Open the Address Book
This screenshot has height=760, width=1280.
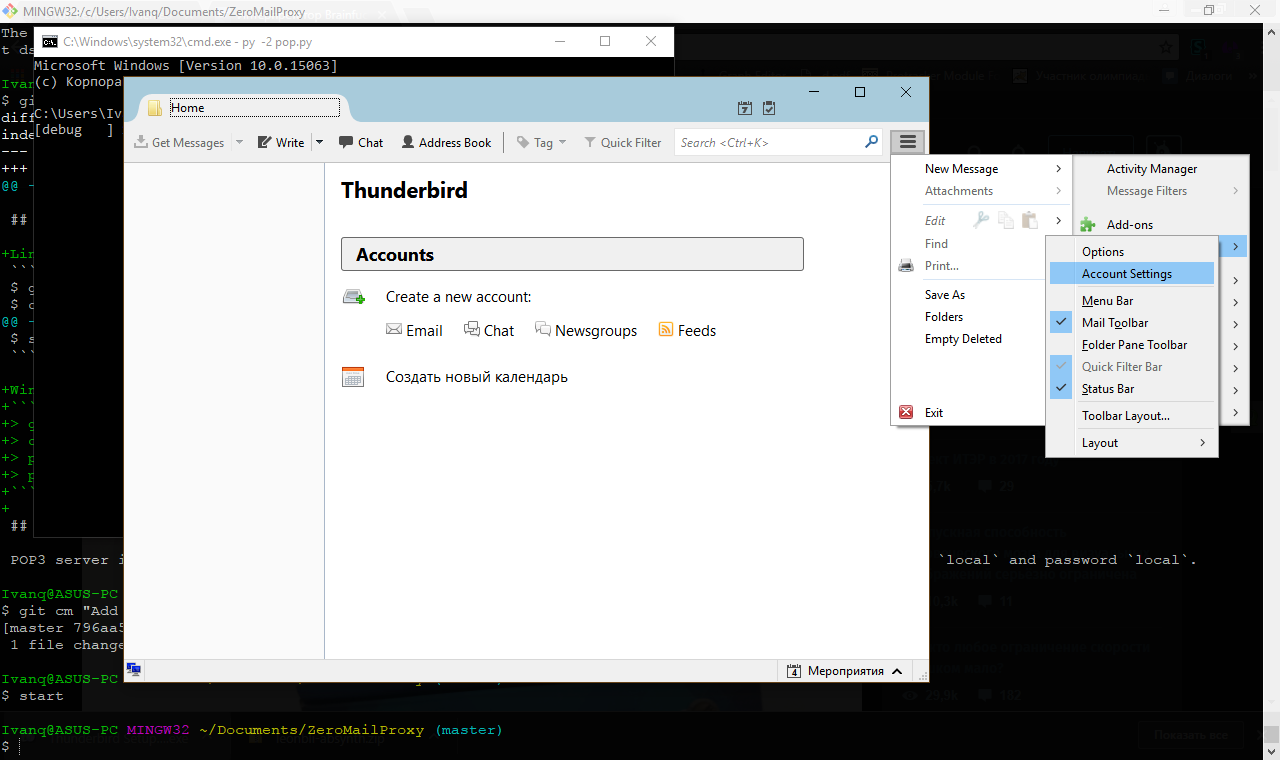(x=446, y=142)
